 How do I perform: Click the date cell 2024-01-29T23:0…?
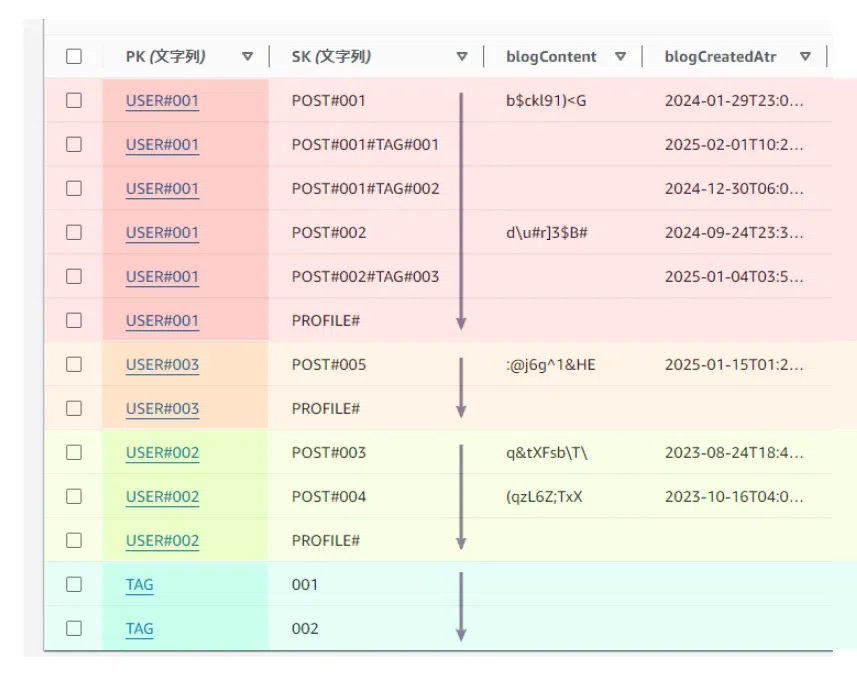(x=734, y=101)
